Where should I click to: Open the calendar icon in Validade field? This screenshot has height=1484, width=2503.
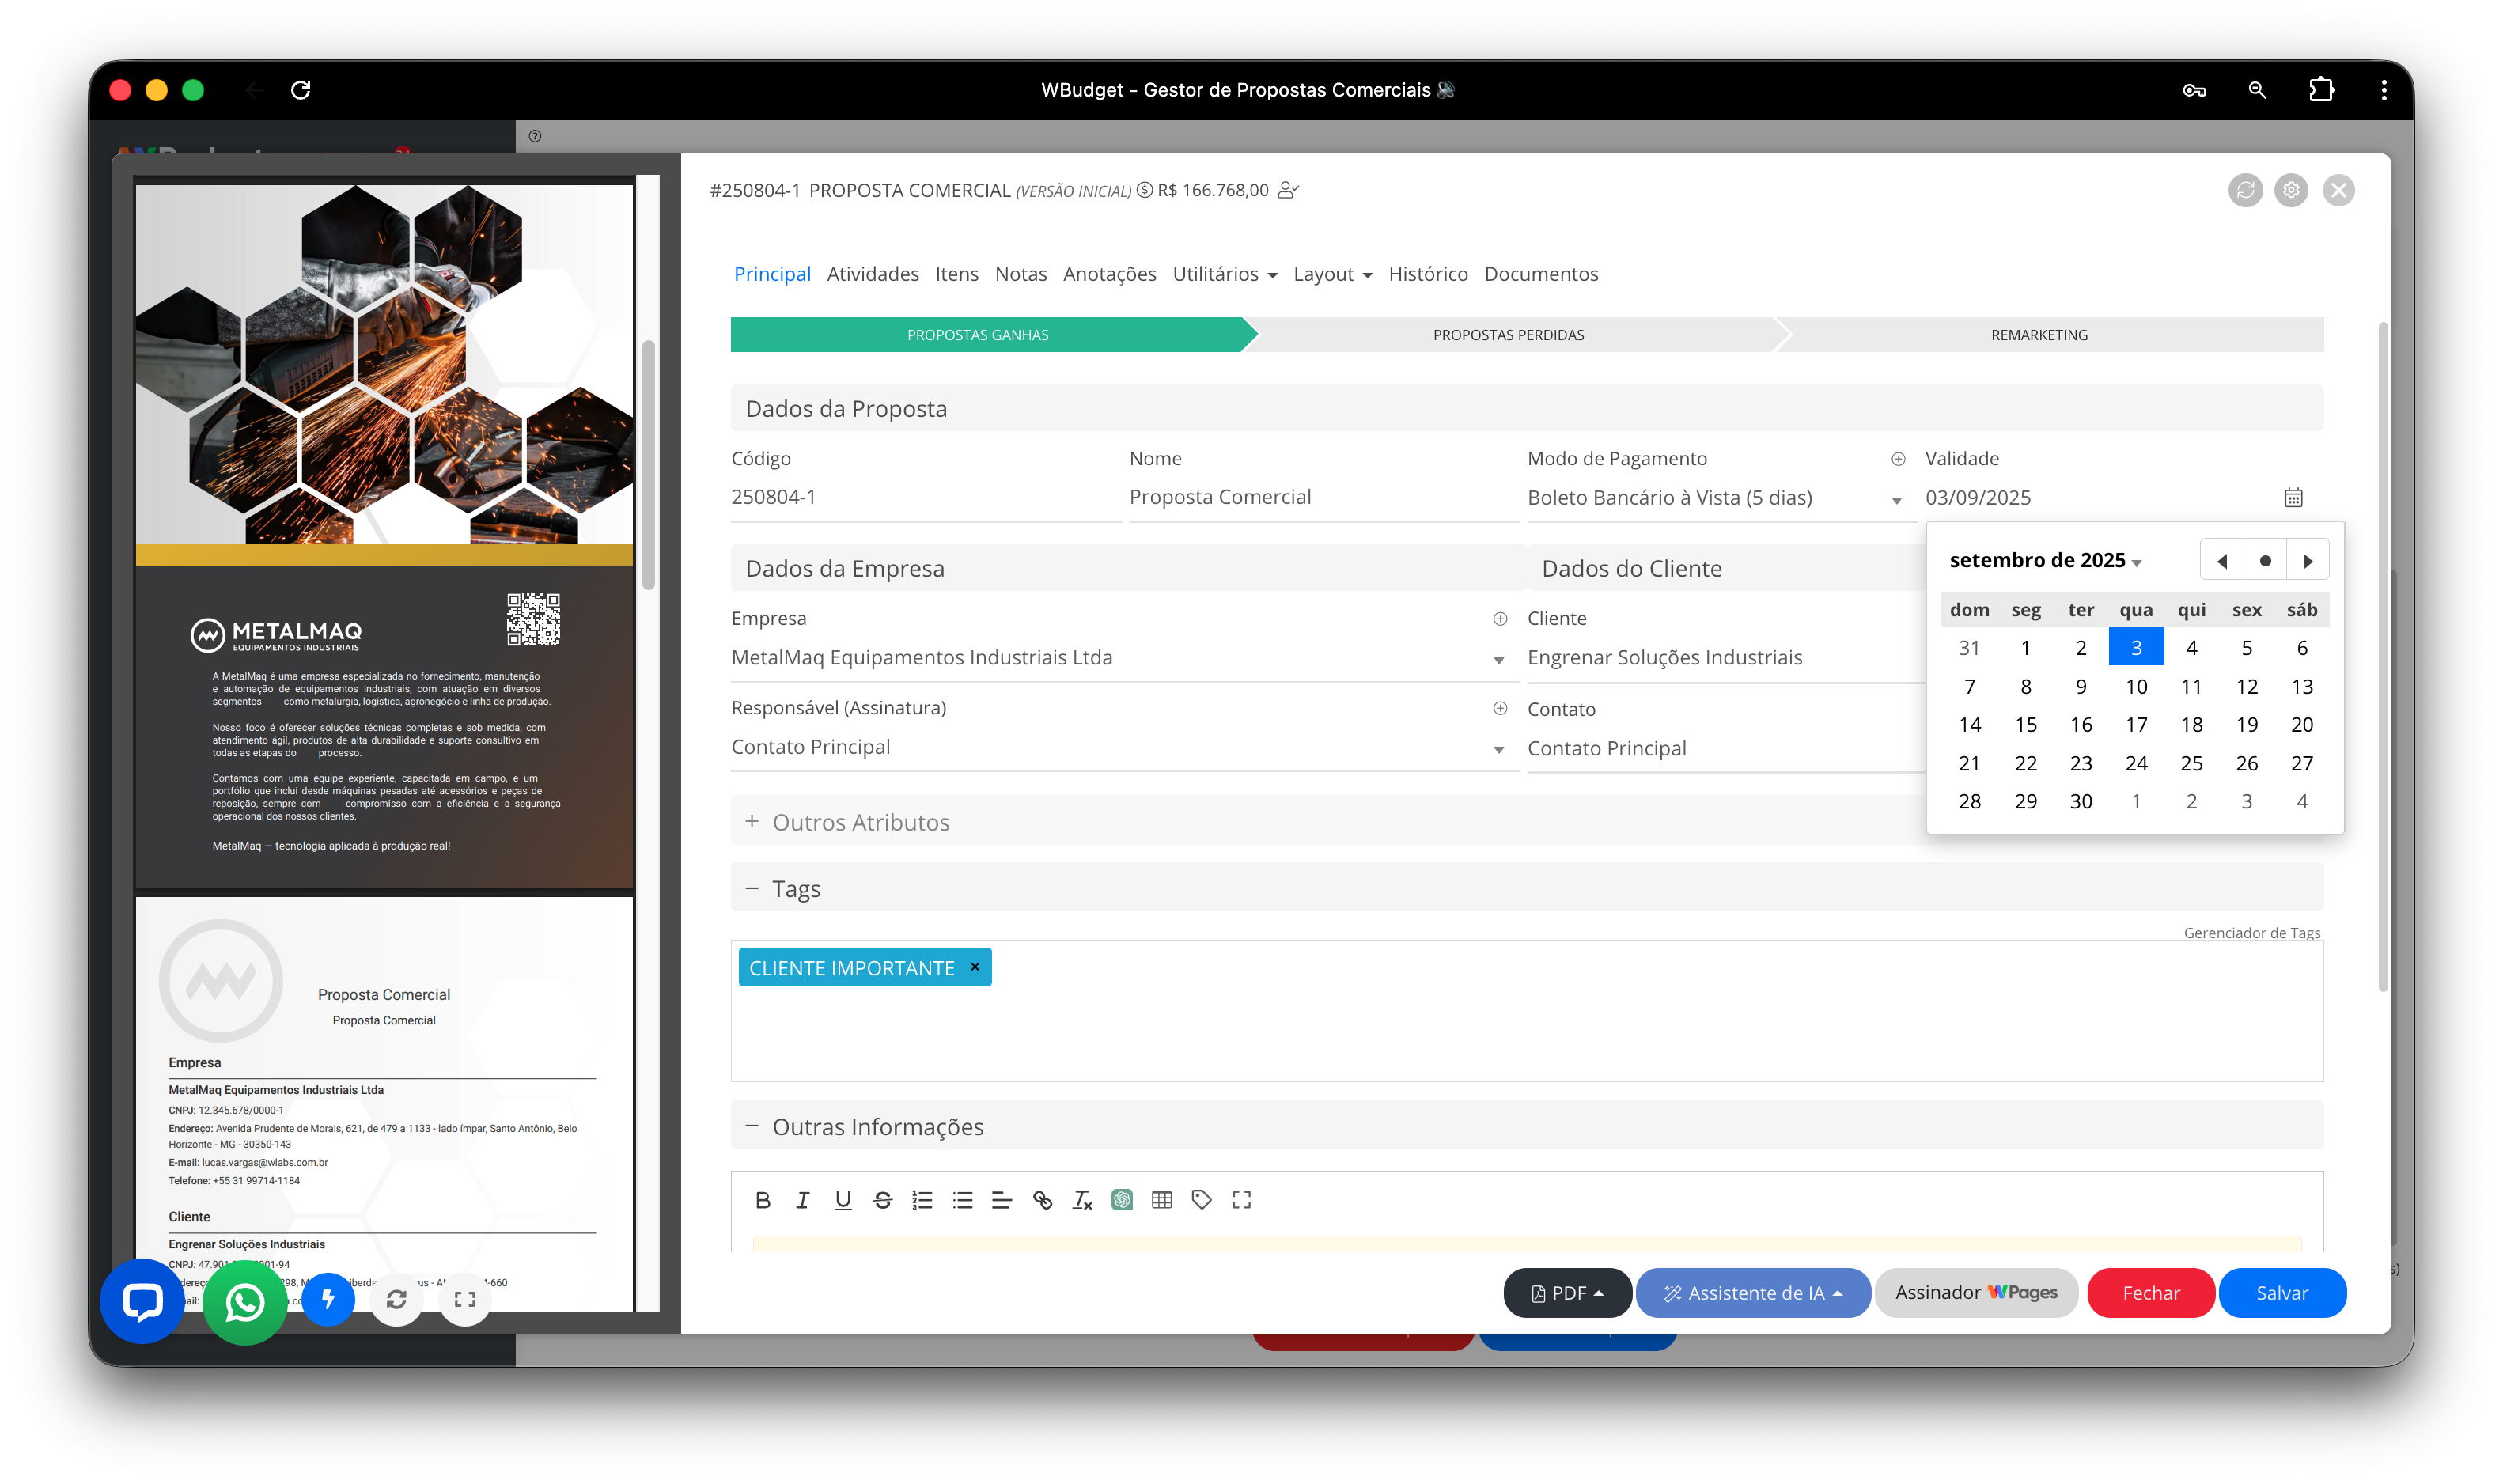point(2293,497)
